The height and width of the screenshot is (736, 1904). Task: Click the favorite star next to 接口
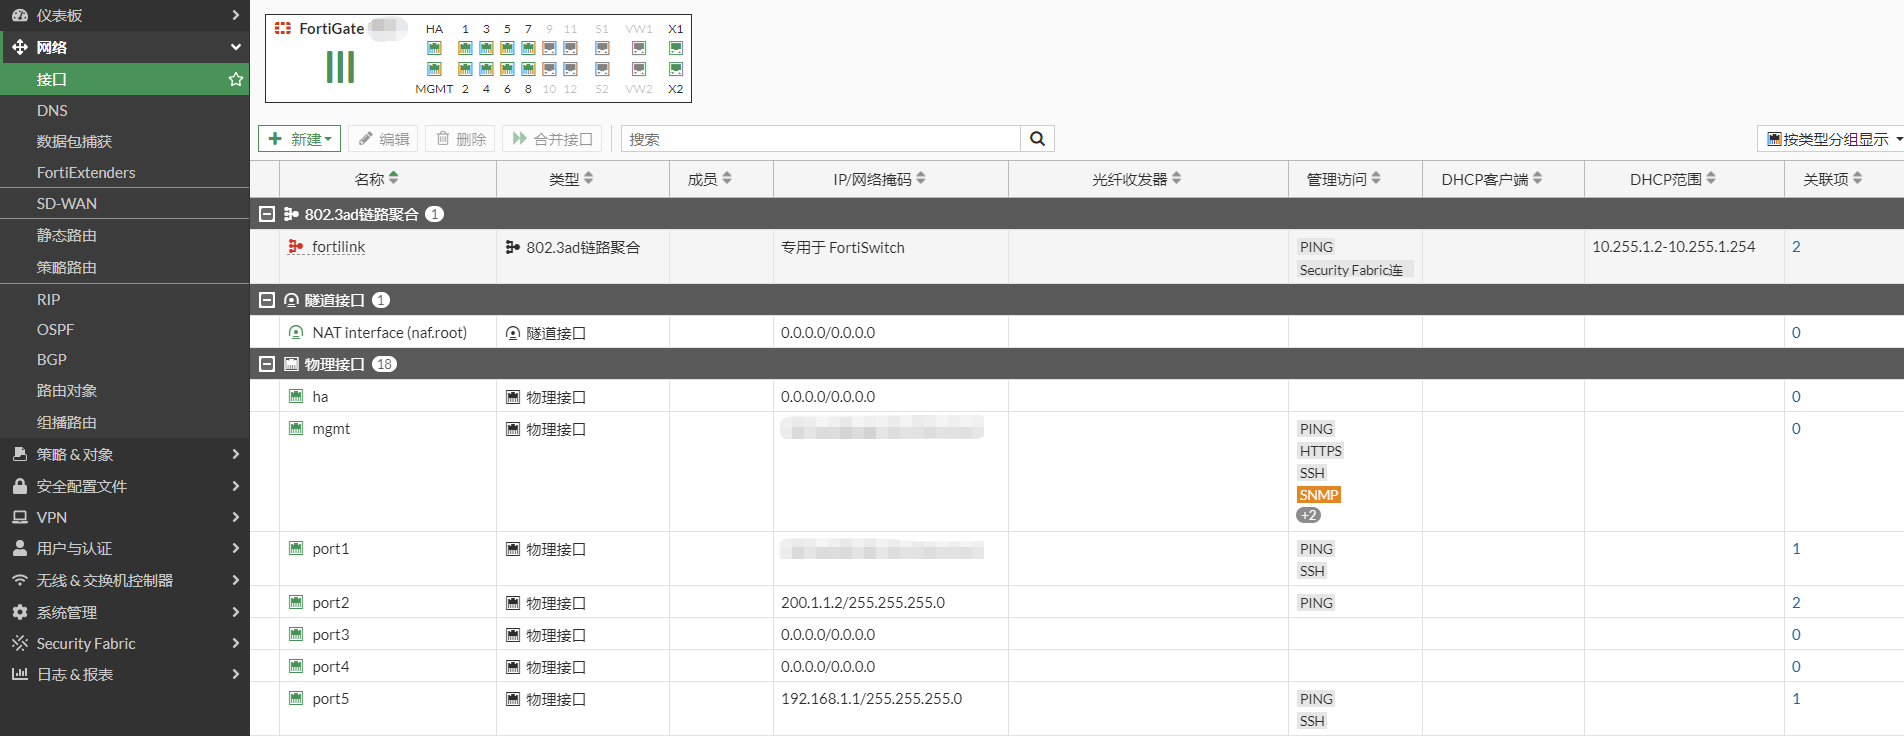[x=236, y=79]
